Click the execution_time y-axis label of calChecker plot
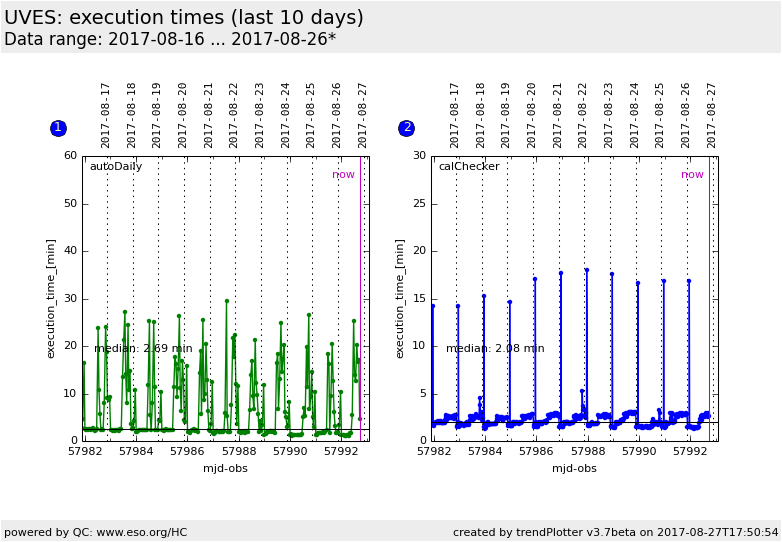This screenshot has height=542, width=782. 400,298
